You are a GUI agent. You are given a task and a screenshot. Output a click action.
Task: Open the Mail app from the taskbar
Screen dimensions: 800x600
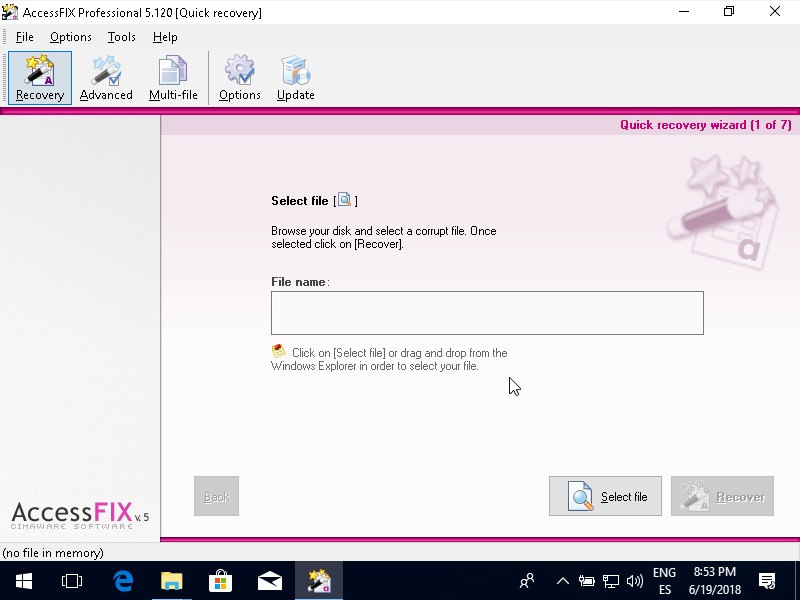tap(269, 580)
